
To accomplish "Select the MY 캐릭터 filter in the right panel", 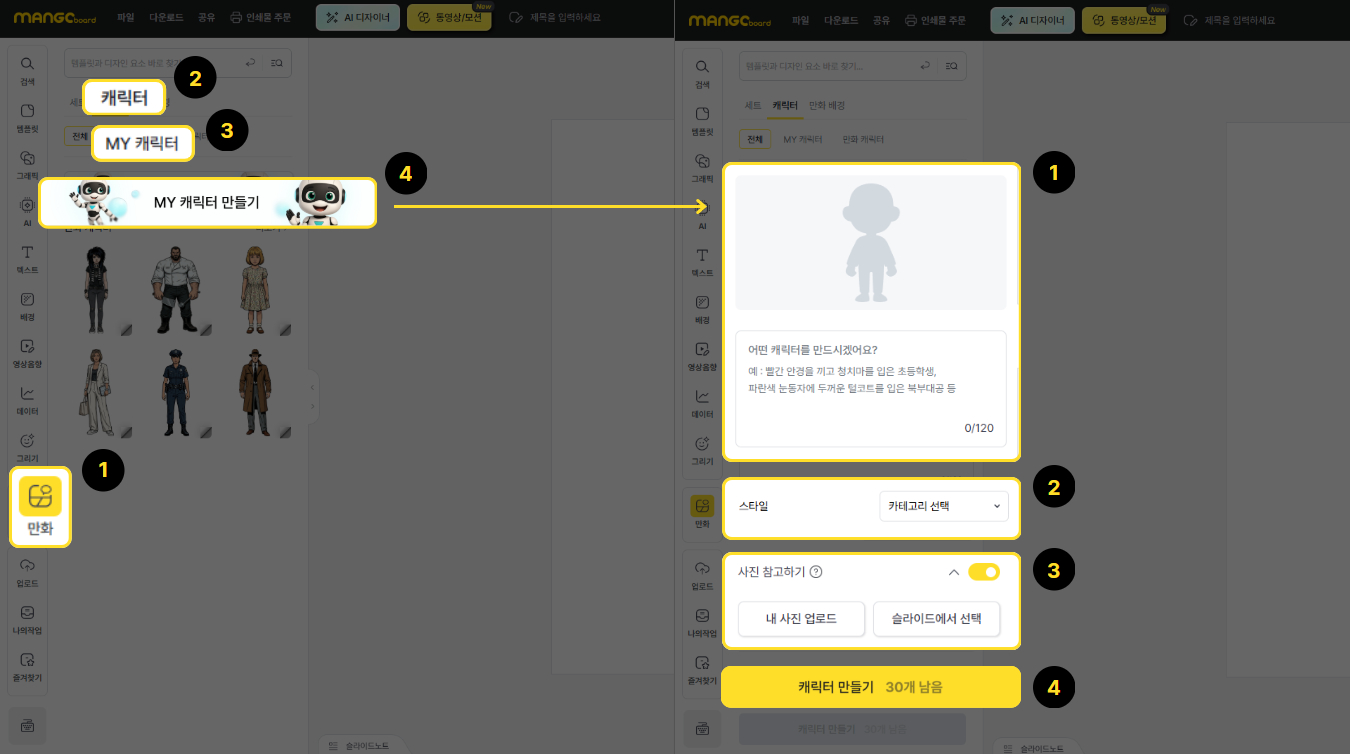I will tap(803, 139).
